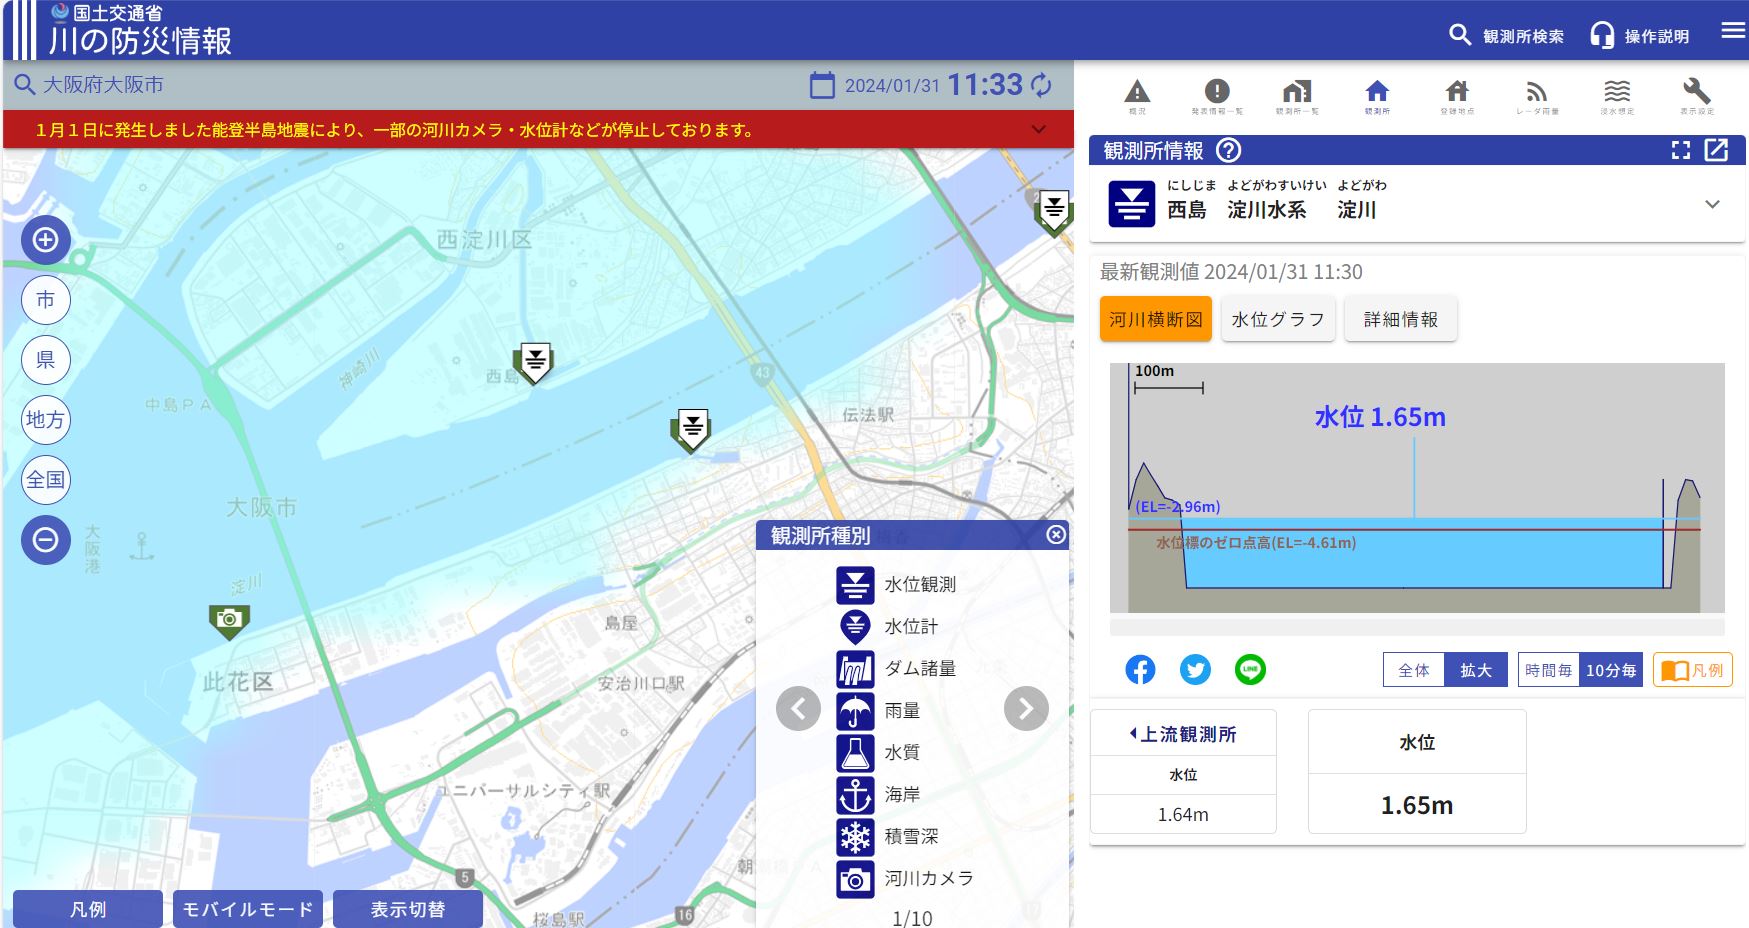Expand the red earthquake notice banner

pyautogui.click(x=1039, y=130)
